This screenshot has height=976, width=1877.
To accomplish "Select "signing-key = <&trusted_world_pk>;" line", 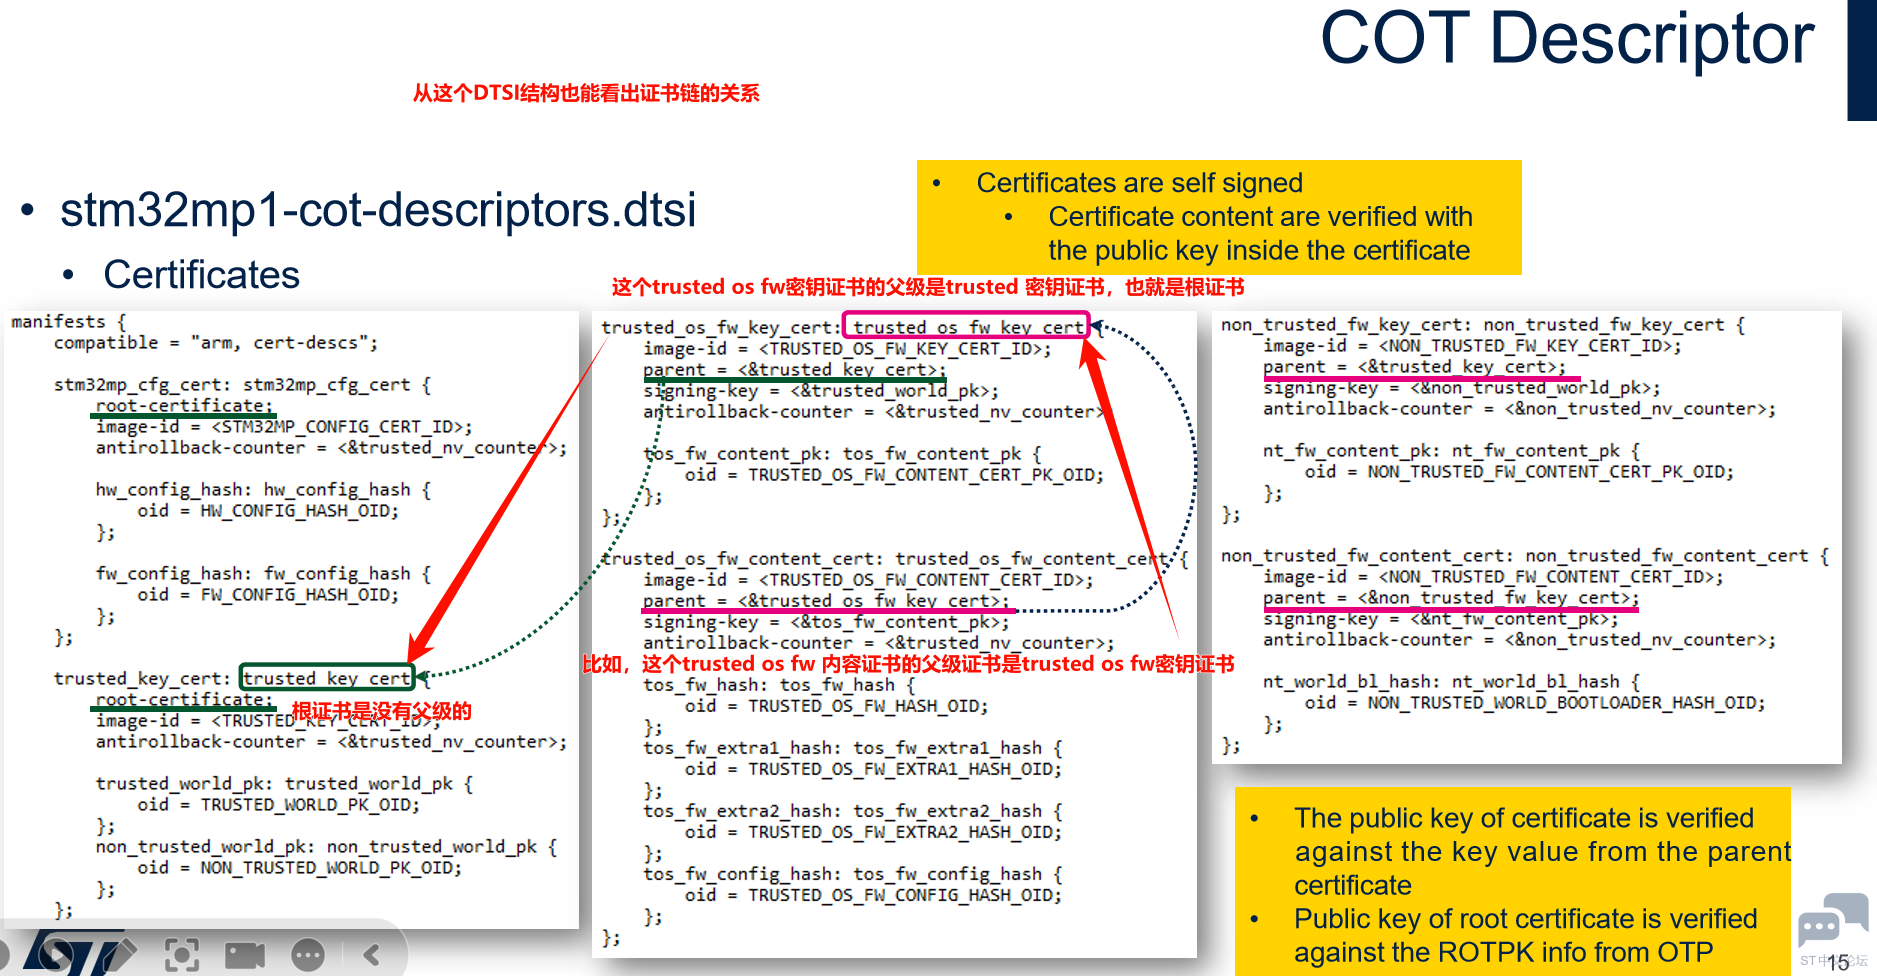I will 821,391.
